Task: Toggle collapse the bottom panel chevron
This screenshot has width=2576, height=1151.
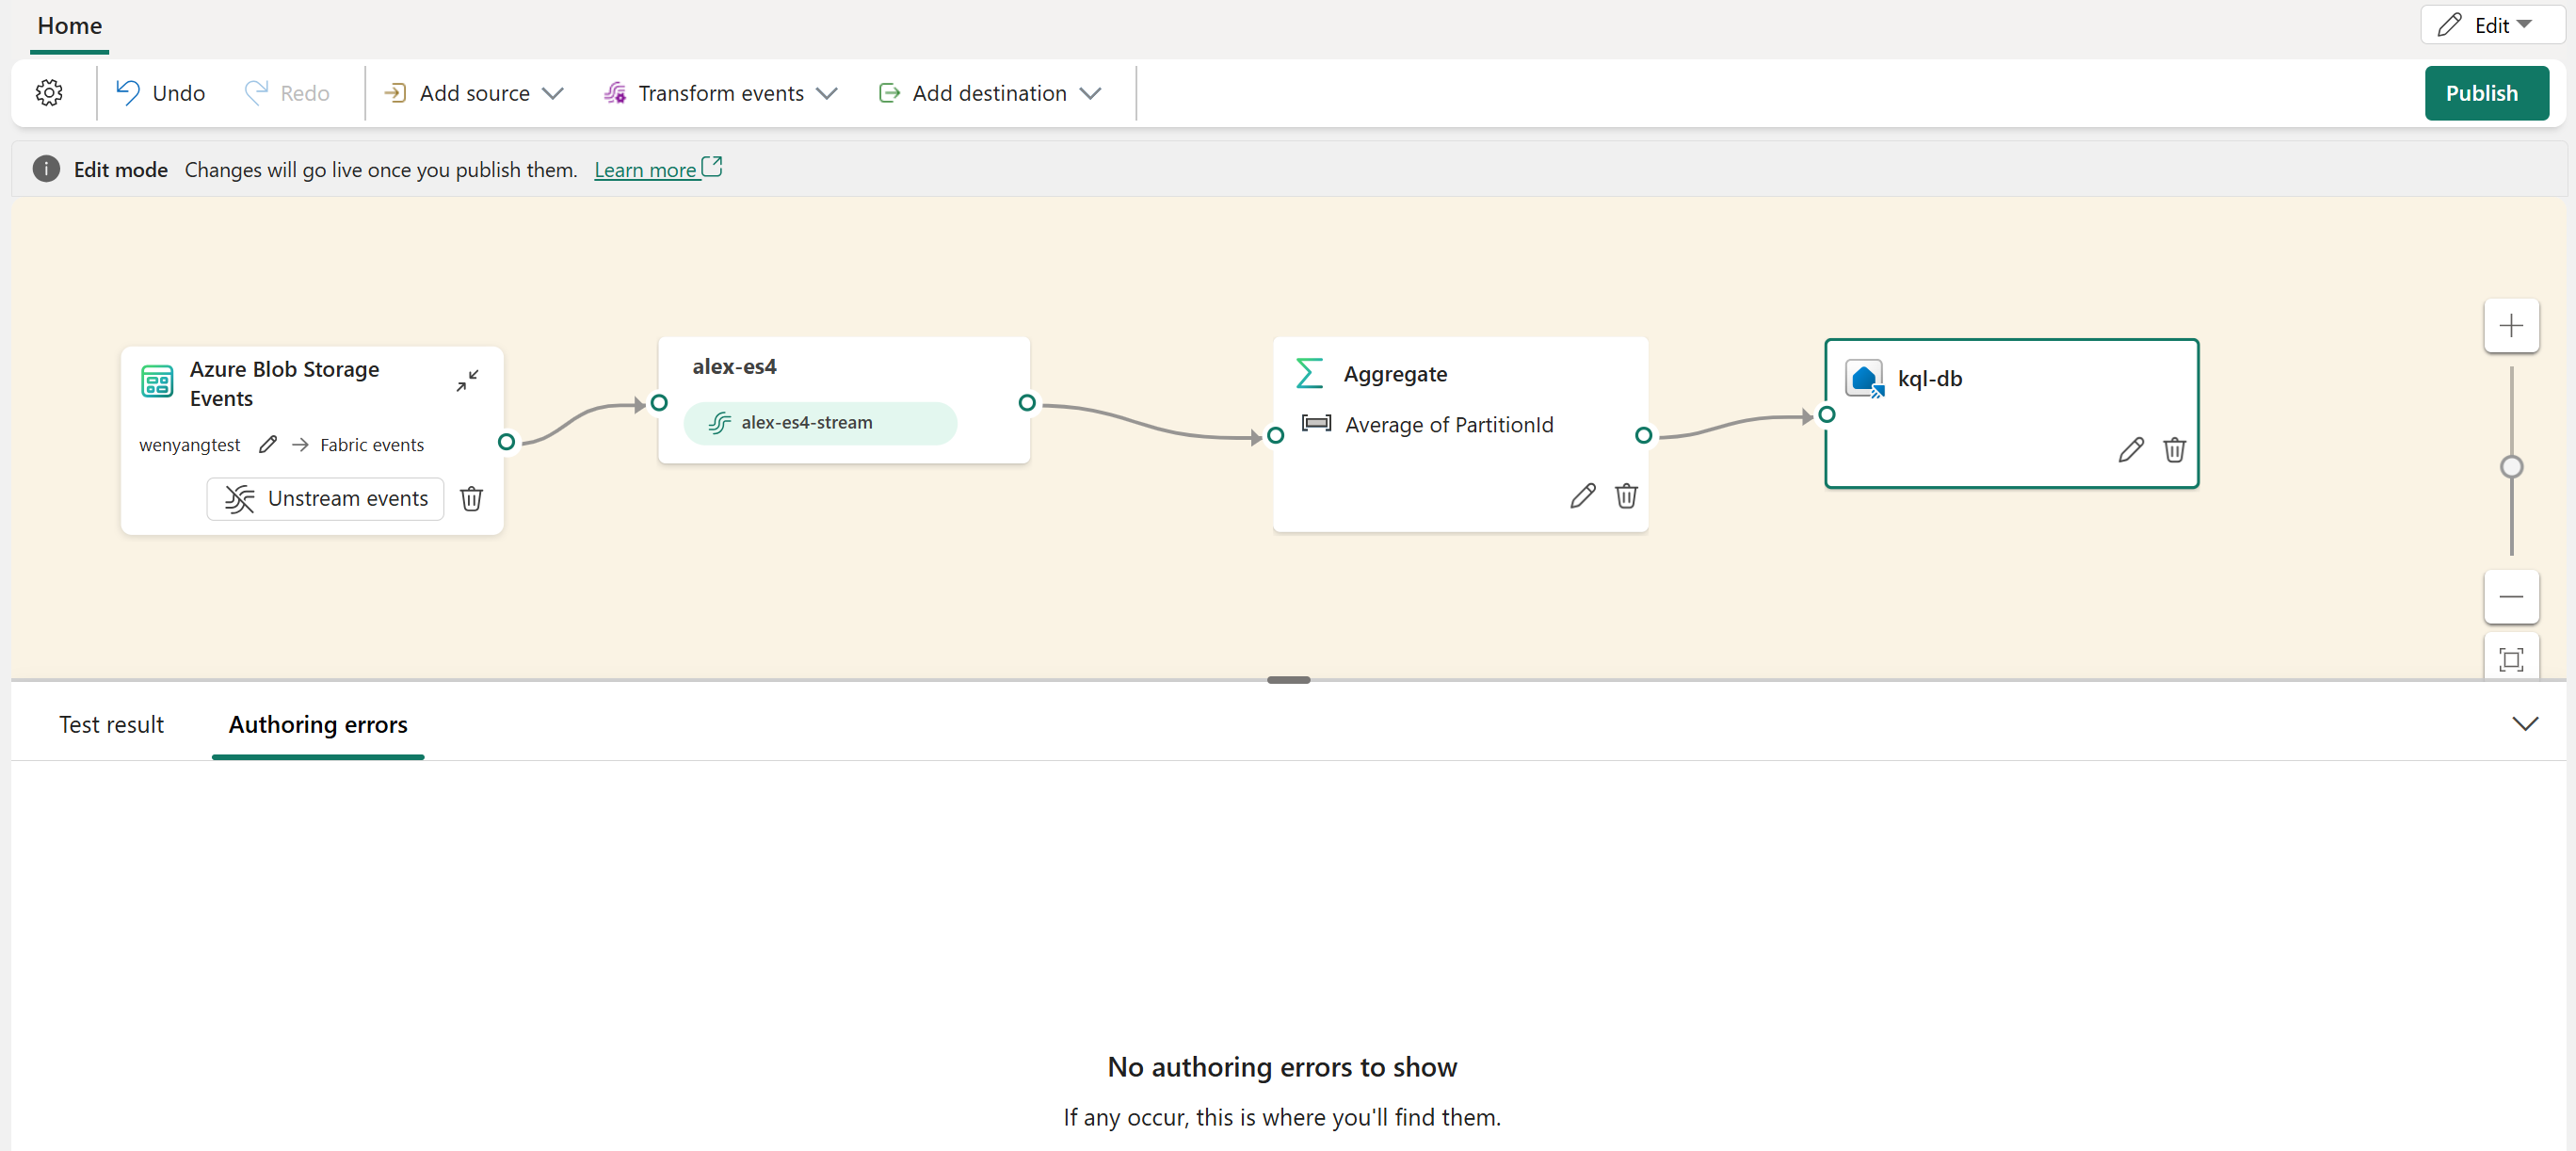Action: pos(2525,723)
